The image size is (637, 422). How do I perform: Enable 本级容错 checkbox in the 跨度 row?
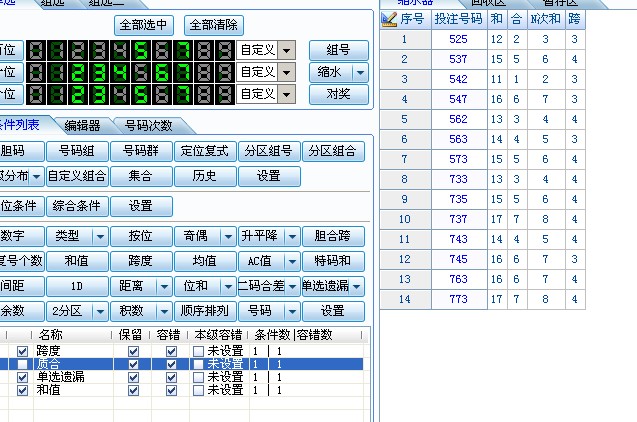click(x=198, y=351)
